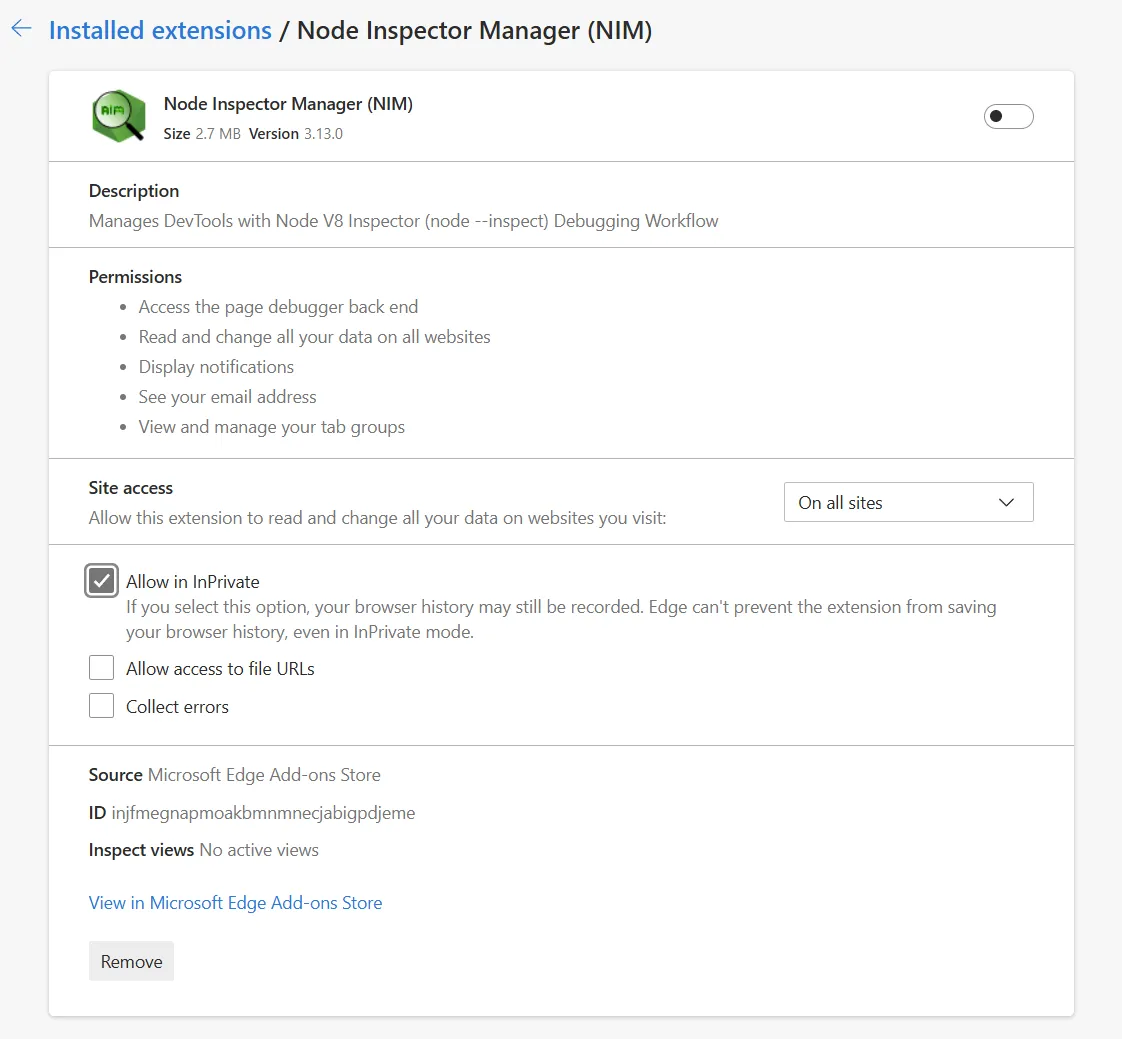Click the description text about DevTools workflow

pyautogui.click(x=404, y=221)
